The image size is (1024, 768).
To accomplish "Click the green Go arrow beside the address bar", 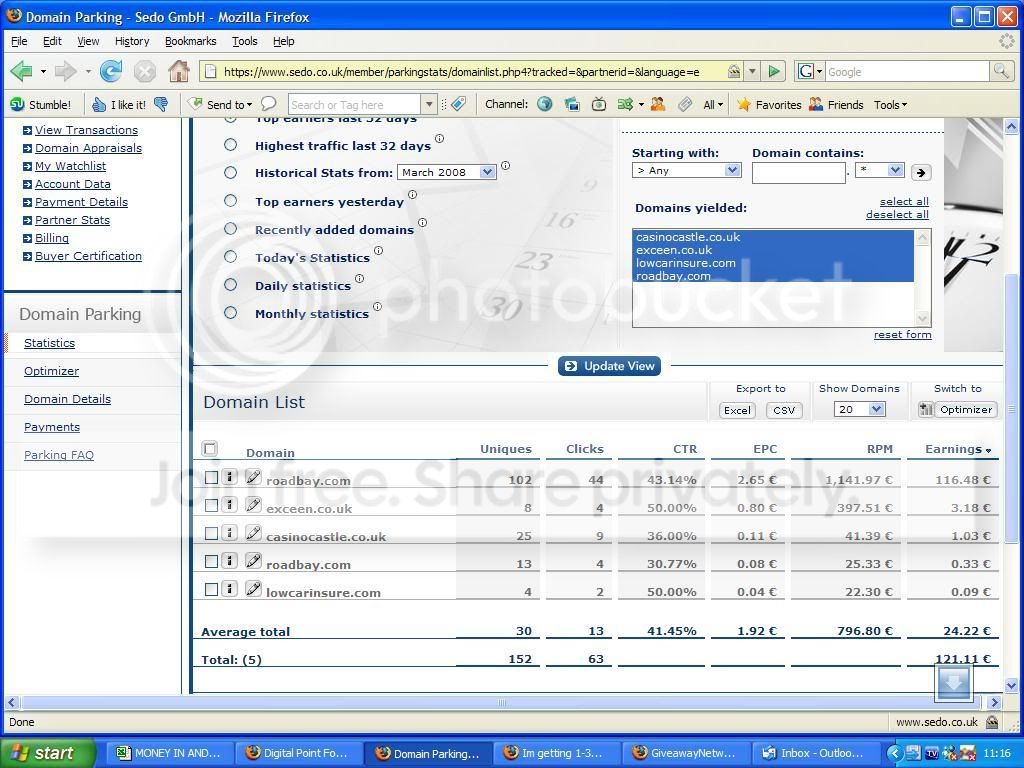I will (774, 71).
